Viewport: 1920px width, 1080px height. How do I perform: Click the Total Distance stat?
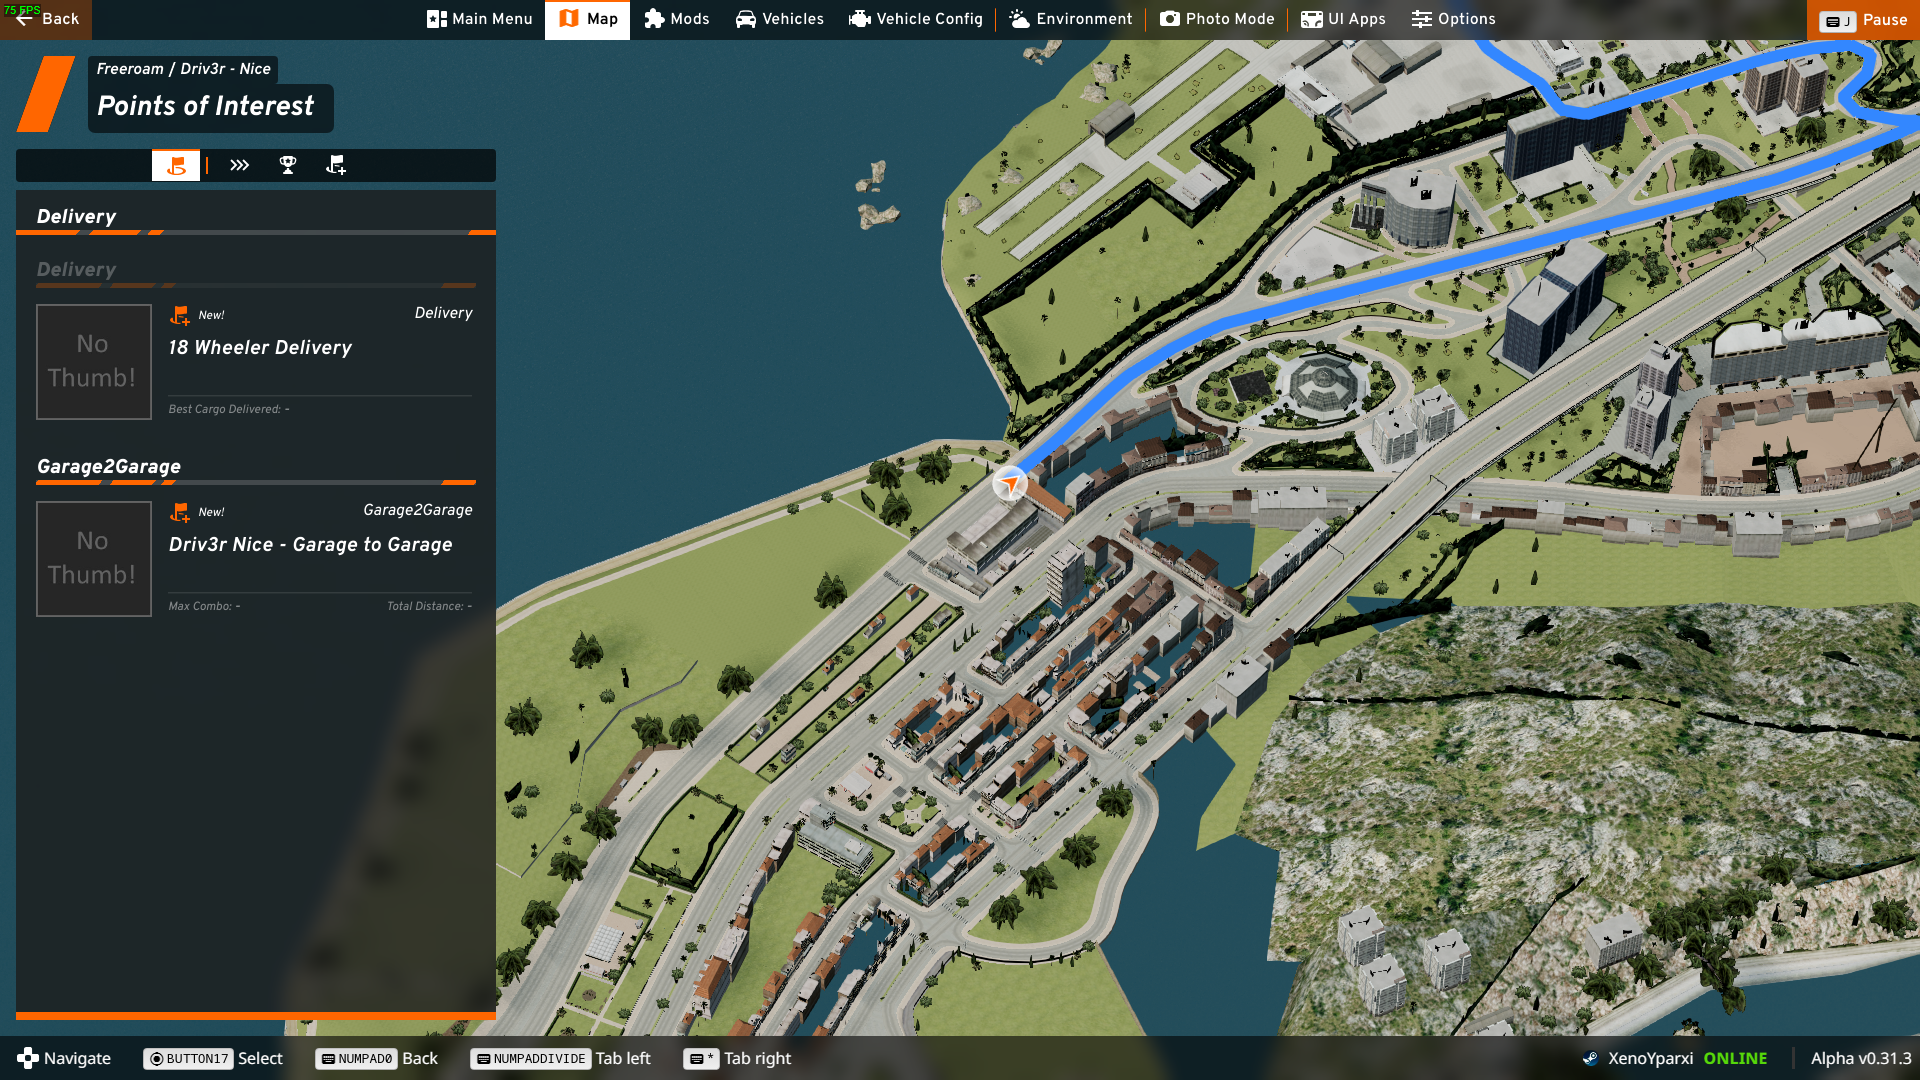[x=429, y=606]
